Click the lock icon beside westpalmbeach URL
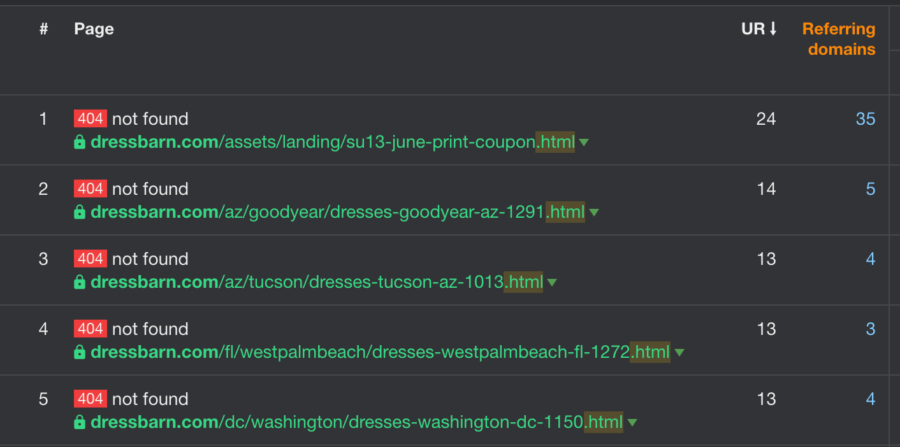Screen dimensions: 900x447 [x=80, y=352]
